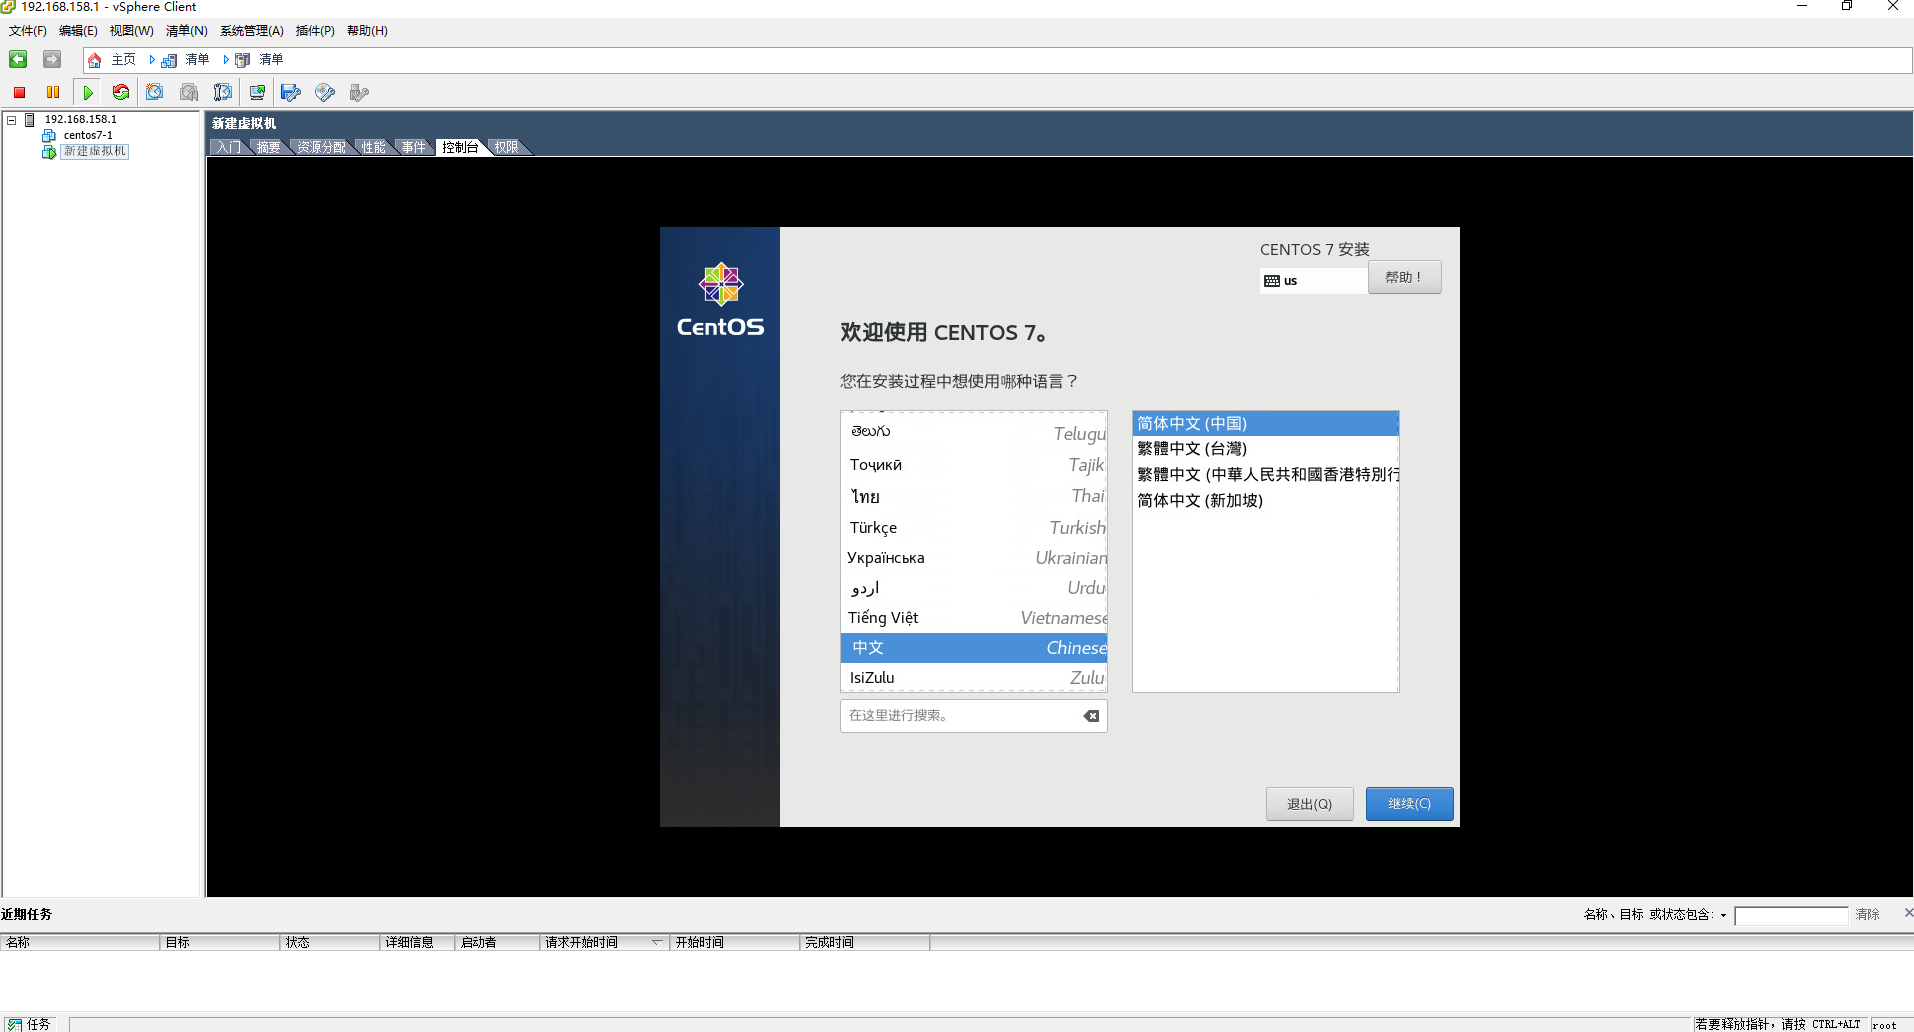The width and height of the screenshot is (1914, 1032).
Task: Select Türkçe Turkish language
Action: (974, 527)
